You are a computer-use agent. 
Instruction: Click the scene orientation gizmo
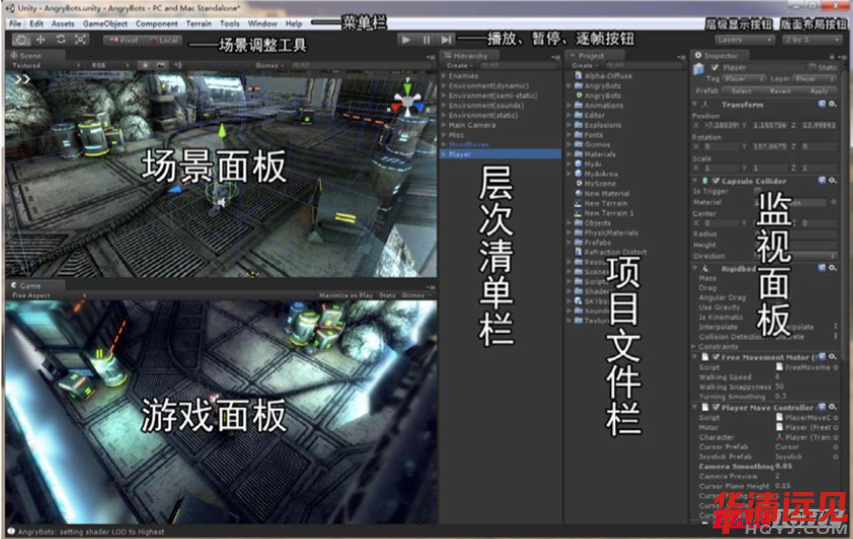pos(406,101)
